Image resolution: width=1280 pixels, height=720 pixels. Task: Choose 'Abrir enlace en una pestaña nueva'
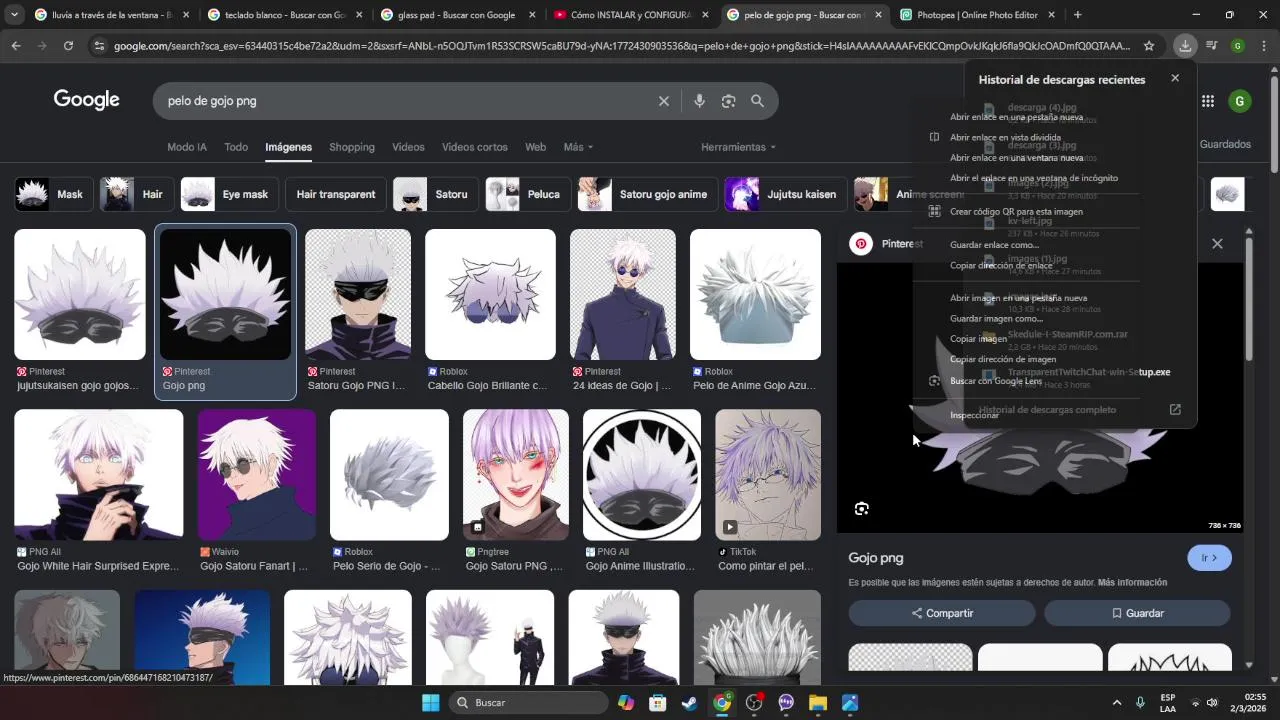point(1016,117)
